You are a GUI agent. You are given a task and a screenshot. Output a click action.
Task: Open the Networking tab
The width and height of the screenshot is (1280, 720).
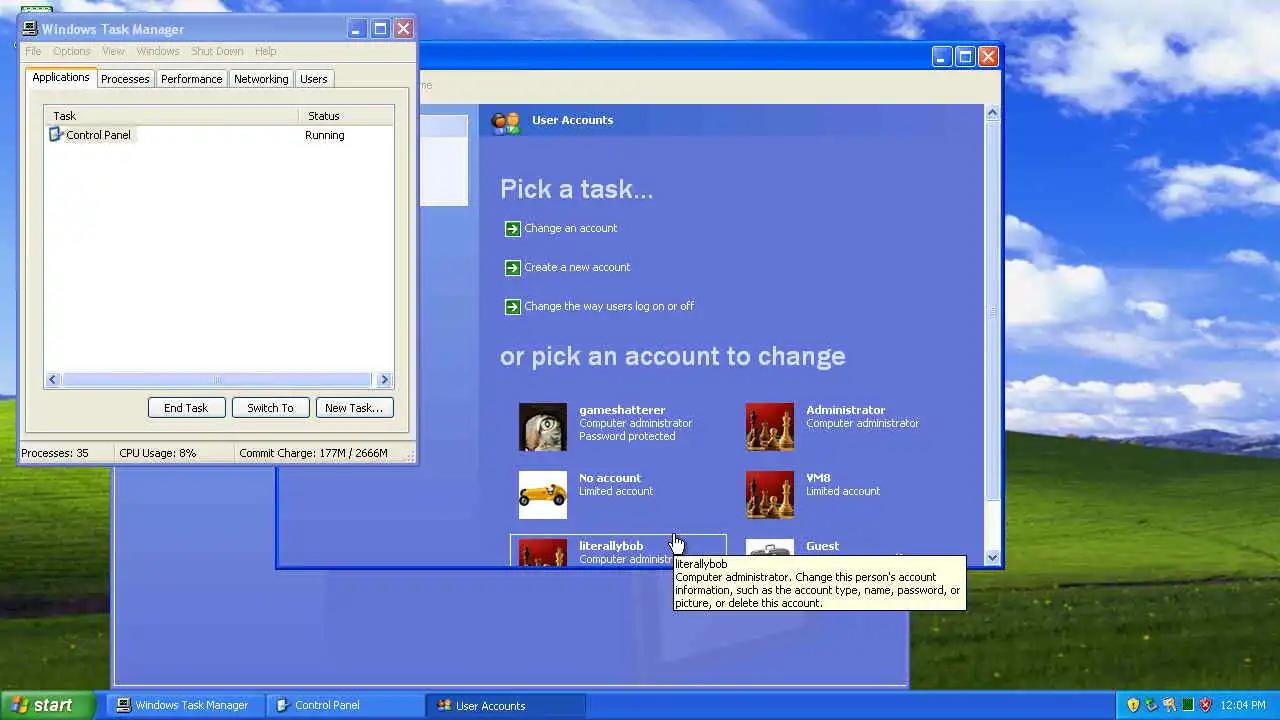261,79
